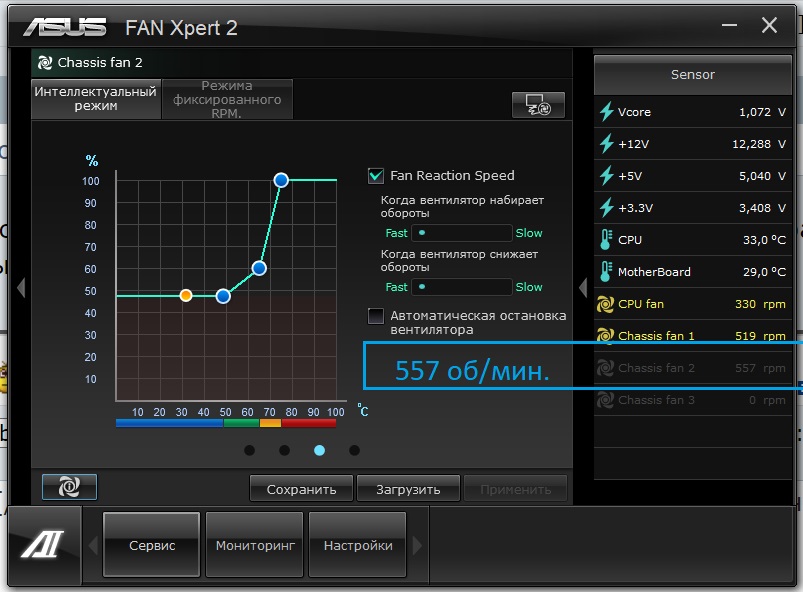The image size is (803, 592).
Task: Click the fan icon beside Chassis fan 2 title
Action: coord(45,62)
